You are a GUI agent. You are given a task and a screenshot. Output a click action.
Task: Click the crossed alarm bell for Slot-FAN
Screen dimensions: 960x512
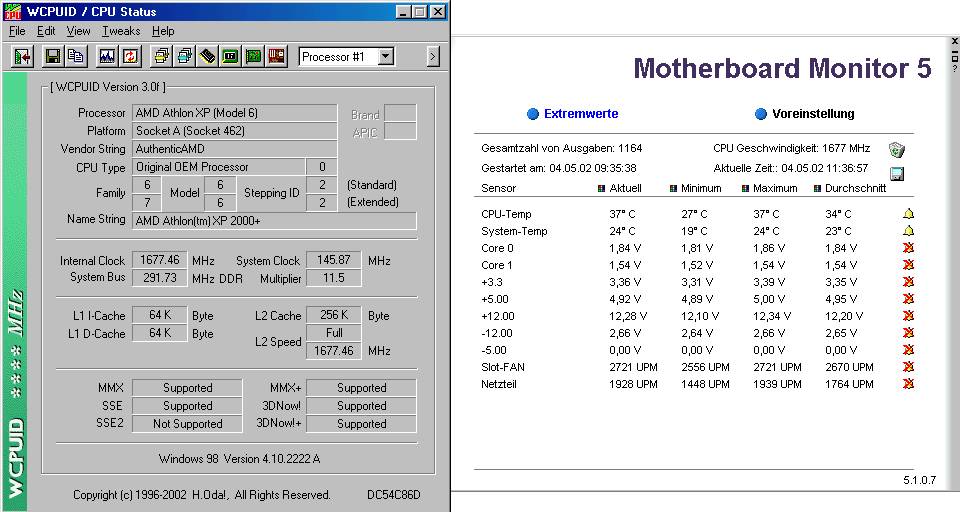[909, 367]
